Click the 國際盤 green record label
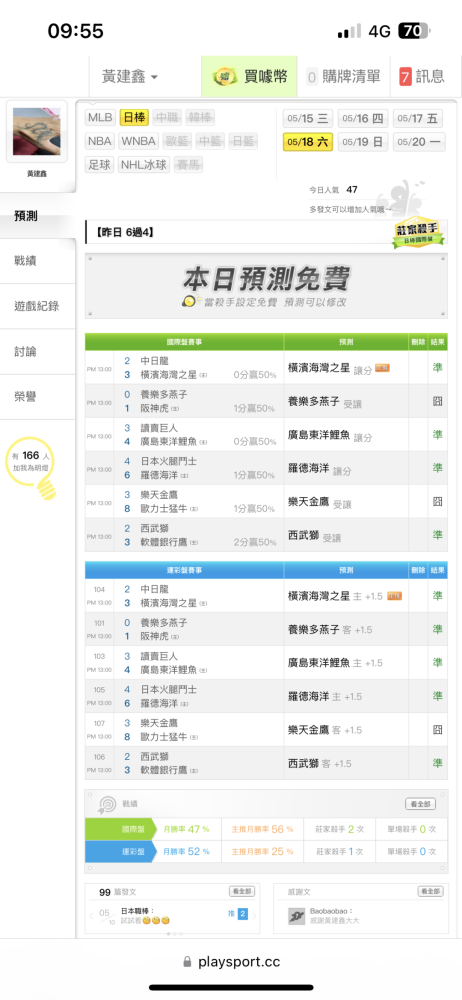The width and height of the screenshot is (462, 1000). 119,829
